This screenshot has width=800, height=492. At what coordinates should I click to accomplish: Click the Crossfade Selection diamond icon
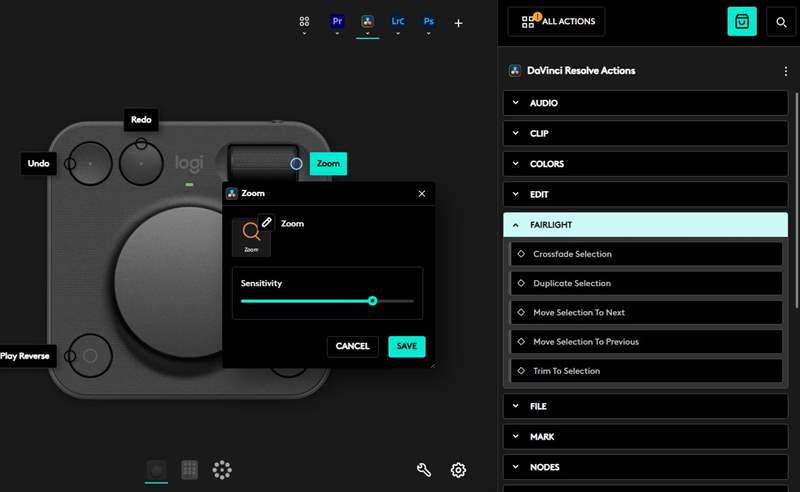click(x=521, y=254)
